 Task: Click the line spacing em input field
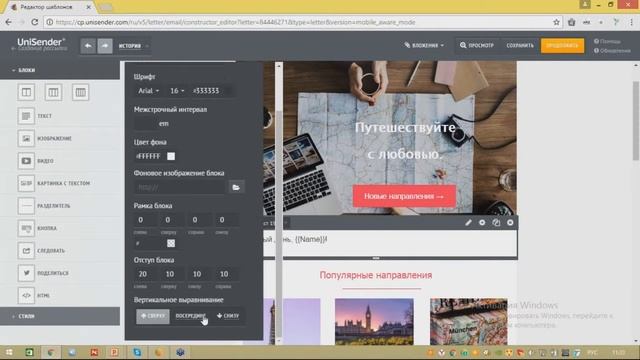point(145,123)
